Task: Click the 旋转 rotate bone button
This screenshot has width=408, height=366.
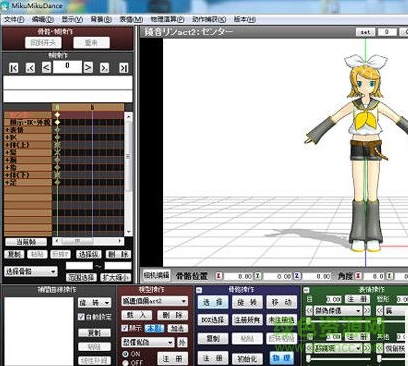Action: (x=247, y=302)
